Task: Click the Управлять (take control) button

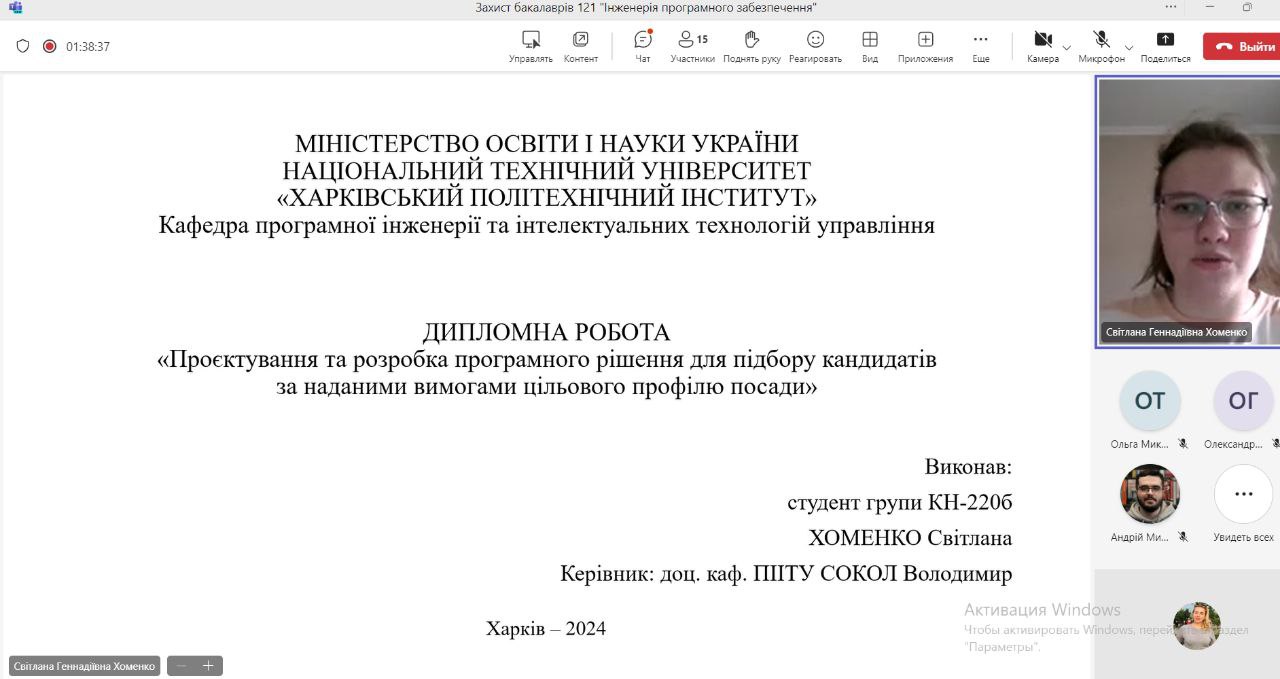Action: tap(531, 45)
